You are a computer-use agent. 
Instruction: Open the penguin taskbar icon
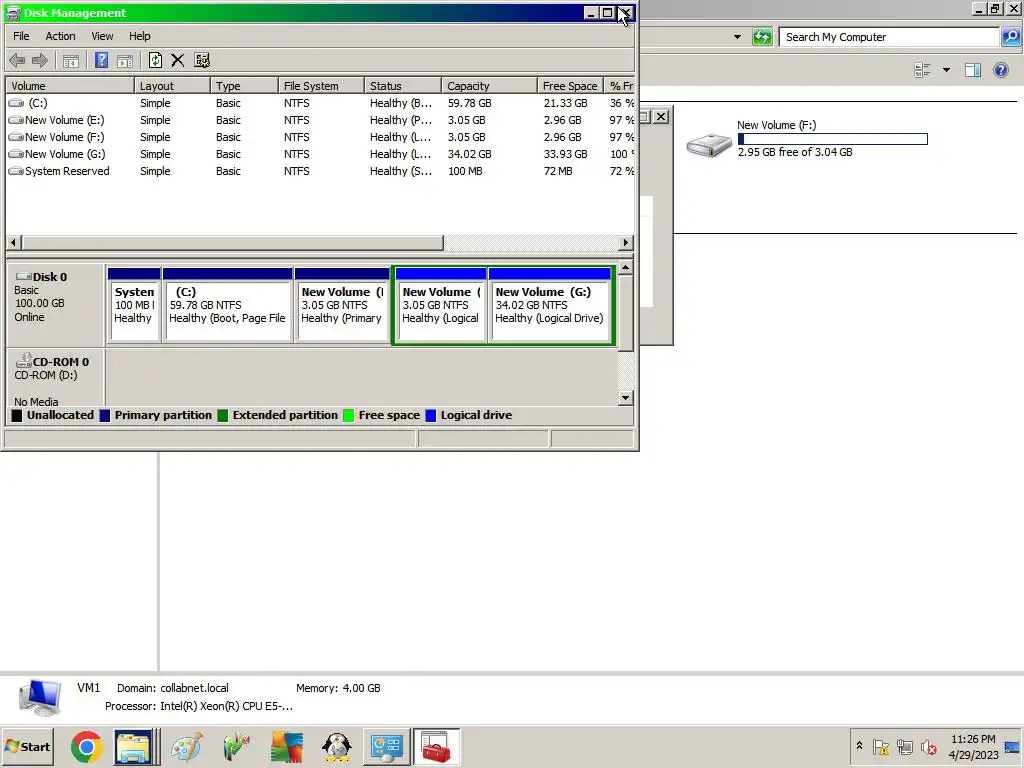click(x=337, y=747)
